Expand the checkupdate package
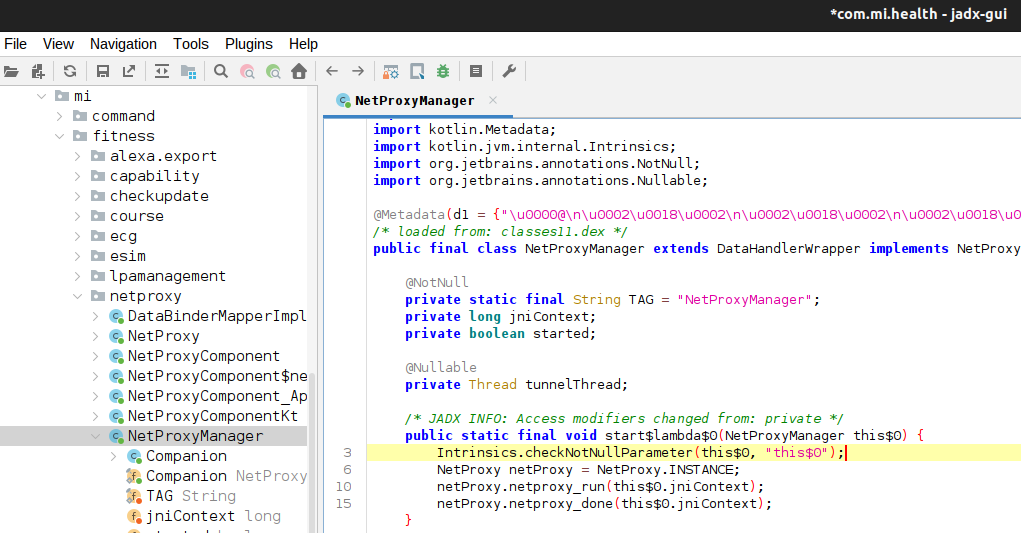Screen dimensions: 1021x533 point(77,197)
